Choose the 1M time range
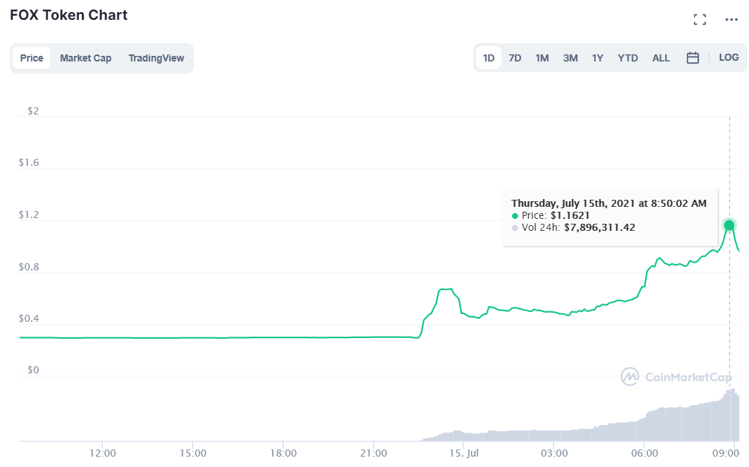This screenshot has height=467, width=749. click(542, 58)
